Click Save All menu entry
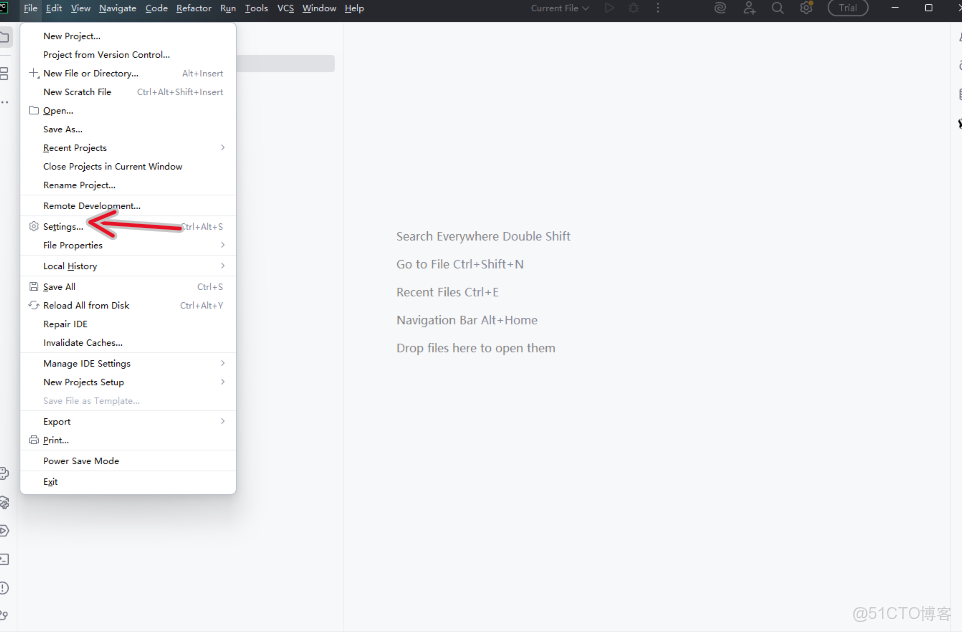 (x=128, y=287)
